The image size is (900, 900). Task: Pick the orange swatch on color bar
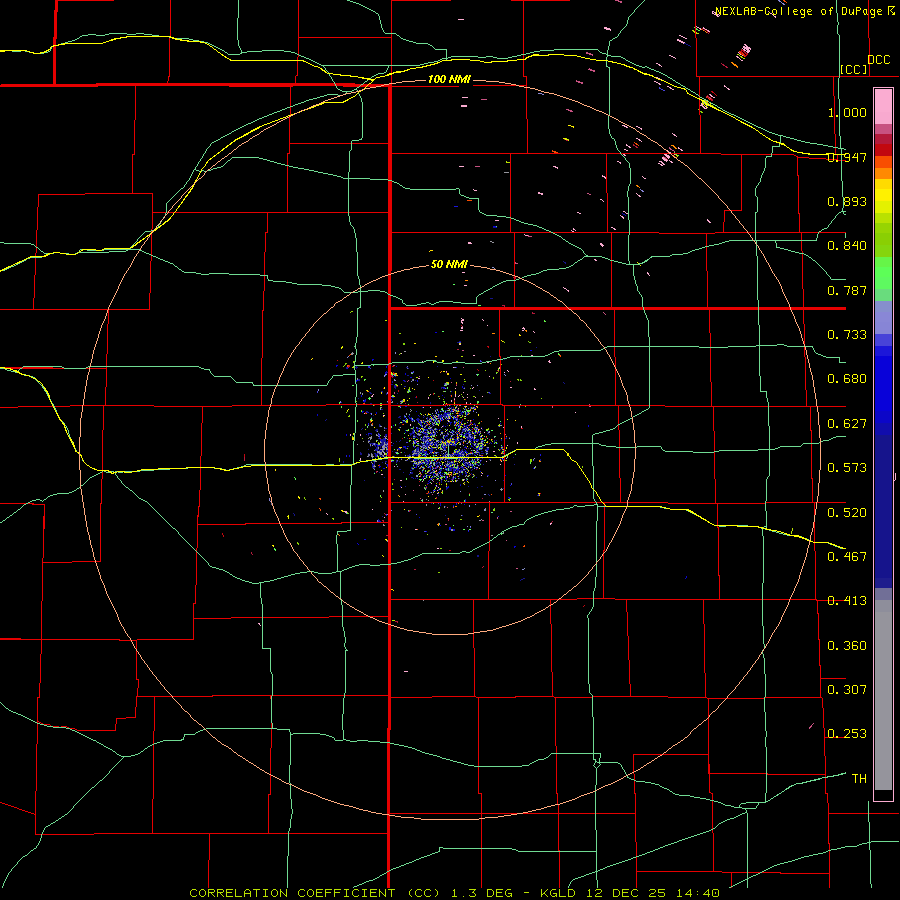tap(883, 173)
